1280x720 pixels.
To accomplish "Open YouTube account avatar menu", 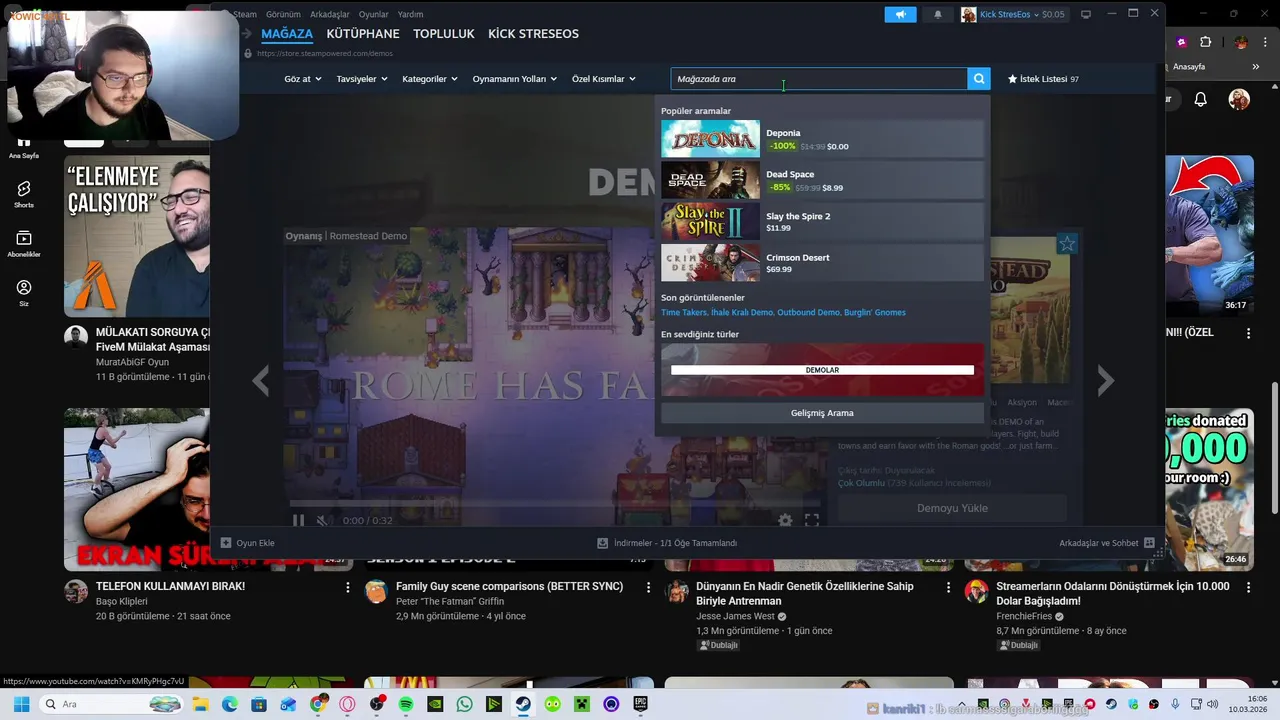I will click(1239, 99).
